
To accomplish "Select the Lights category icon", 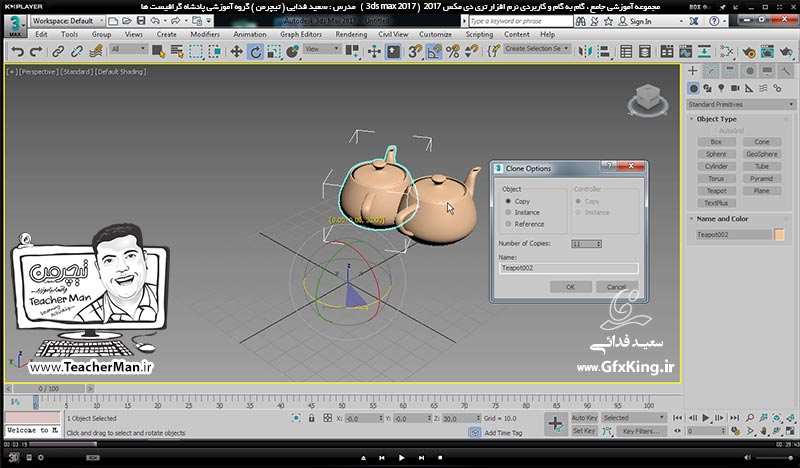I will (721, 88).
